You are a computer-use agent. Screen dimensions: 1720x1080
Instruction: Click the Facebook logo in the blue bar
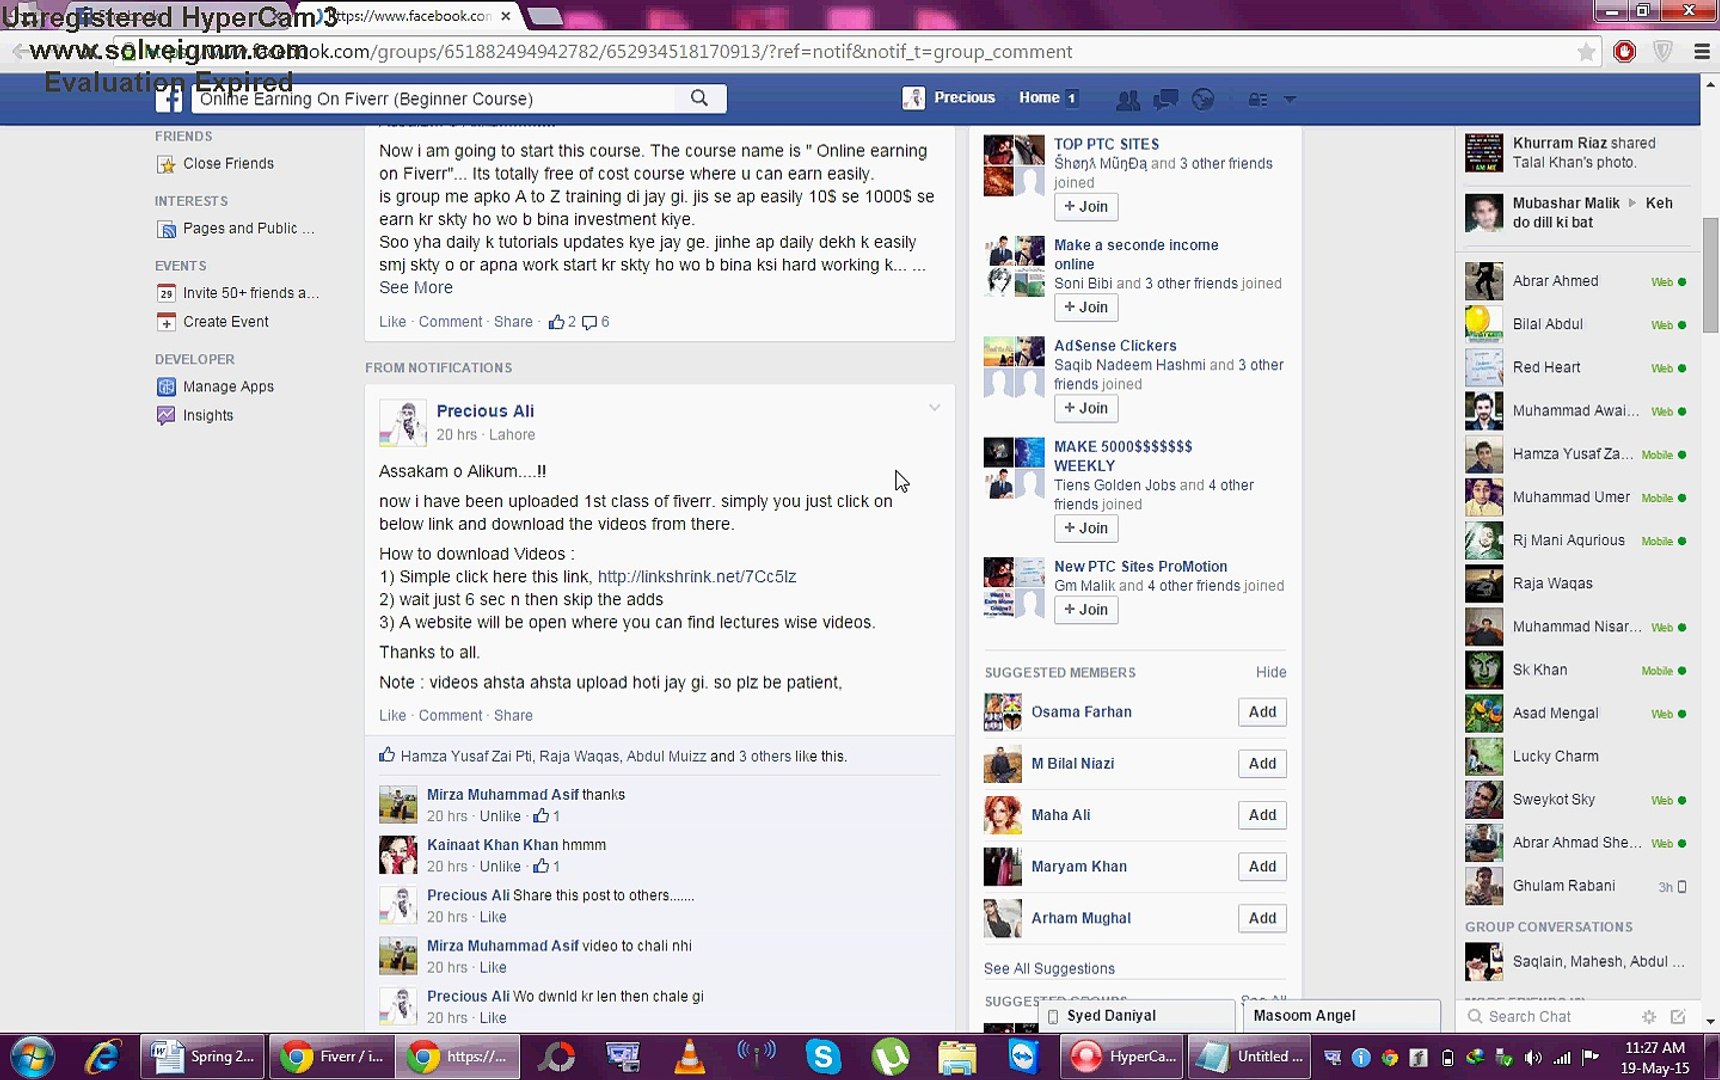169,98
